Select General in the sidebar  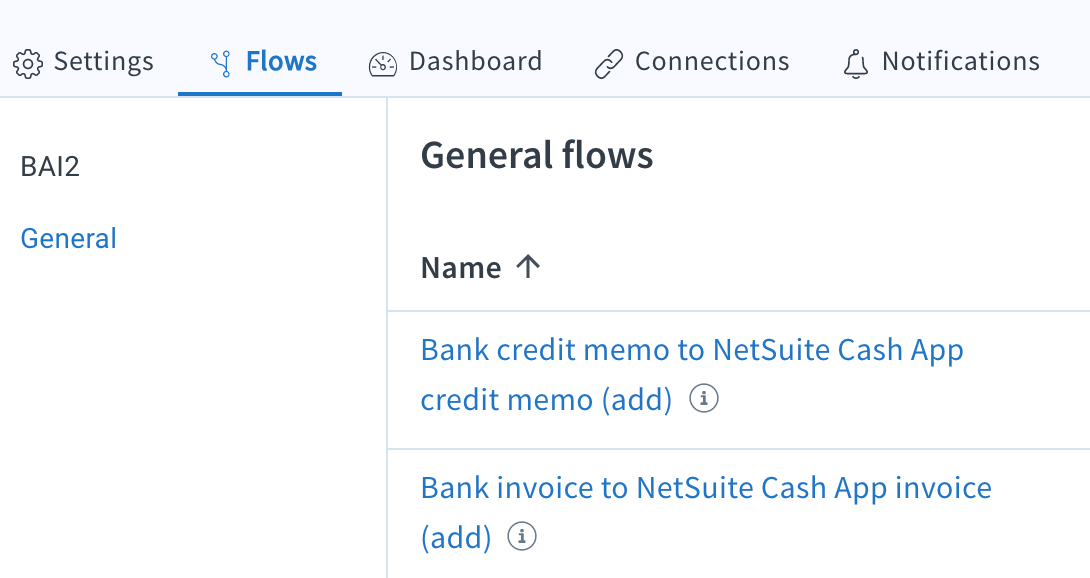[x=67, y=238]
